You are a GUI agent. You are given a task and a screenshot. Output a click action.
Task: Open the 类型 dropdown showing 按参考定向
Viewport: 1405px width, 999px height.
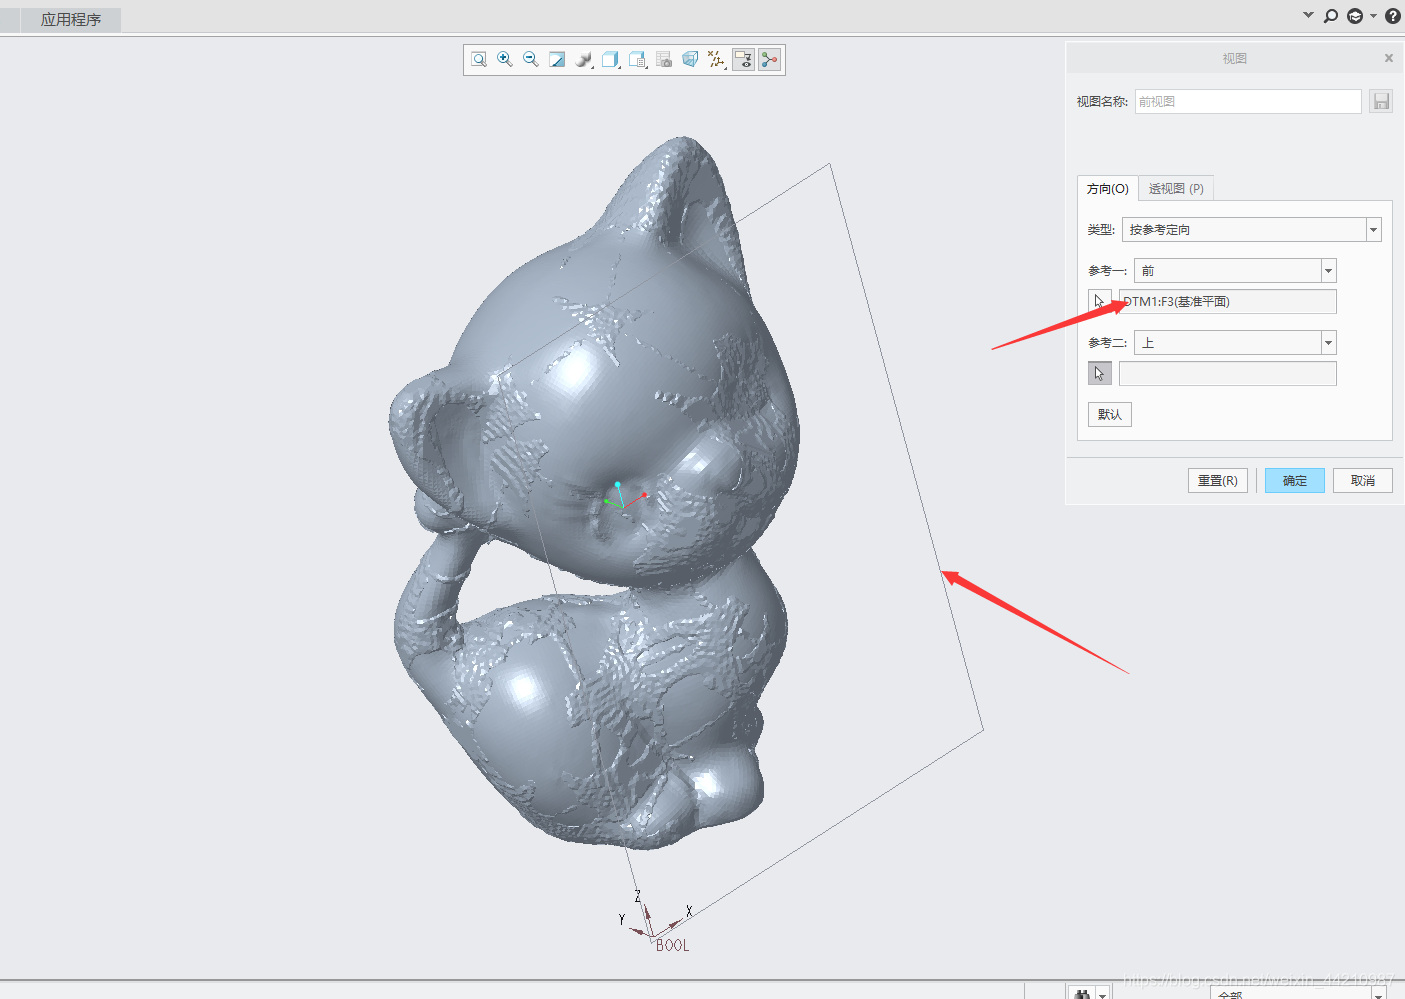coord(1252,230)
